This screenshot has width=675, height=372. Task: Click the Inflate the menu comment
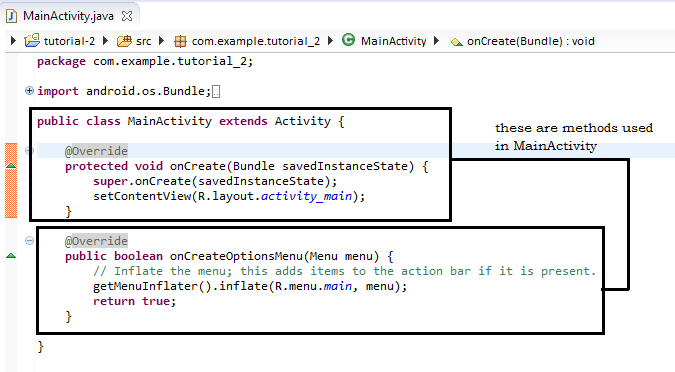click(344, 271)
